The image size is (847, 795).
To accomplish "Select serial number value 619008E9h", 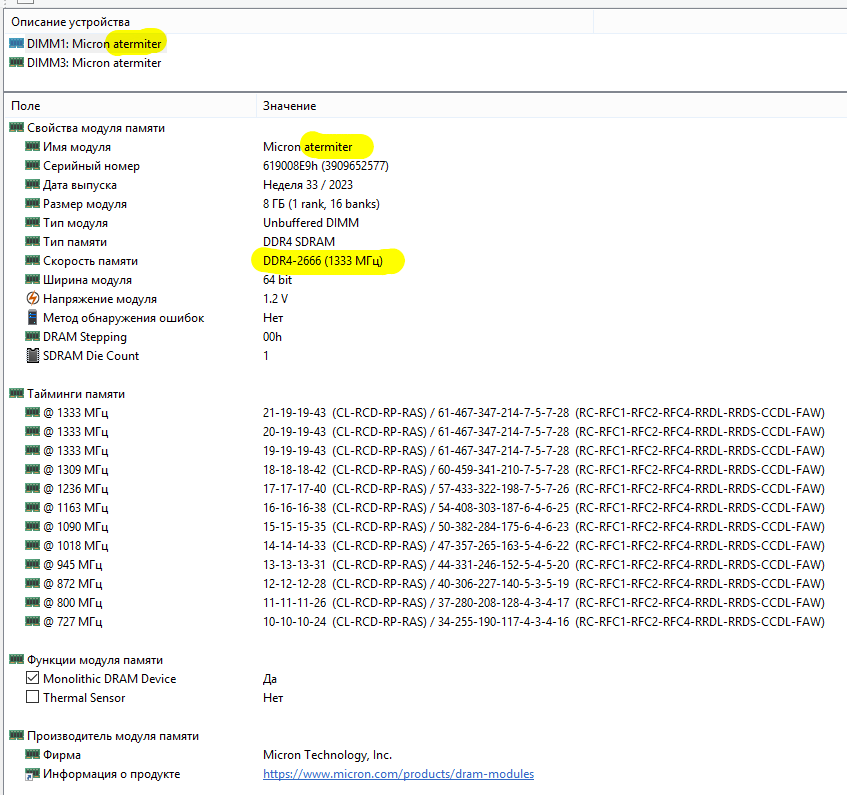I will click(326, 166).
